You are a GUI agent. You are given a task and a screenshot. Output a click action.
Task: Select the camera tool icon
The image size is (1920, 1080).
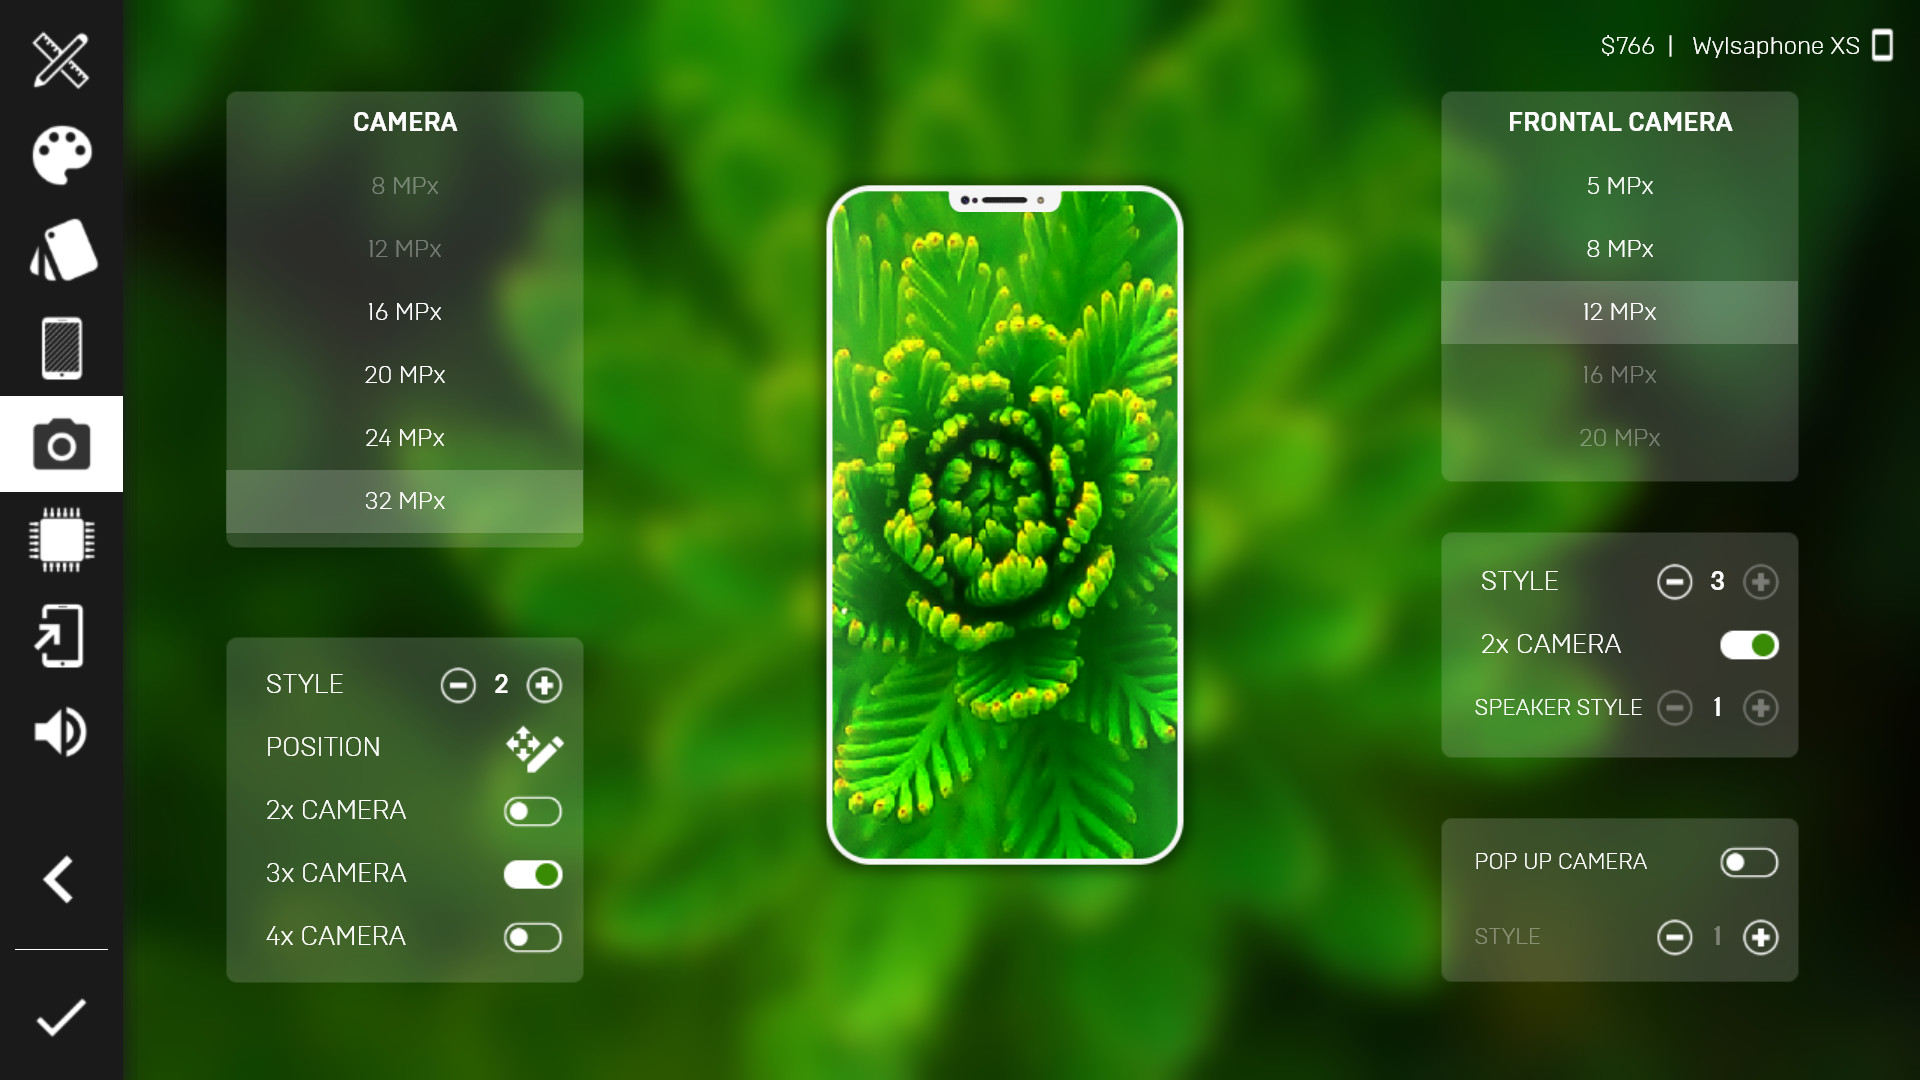click(61, 443)
